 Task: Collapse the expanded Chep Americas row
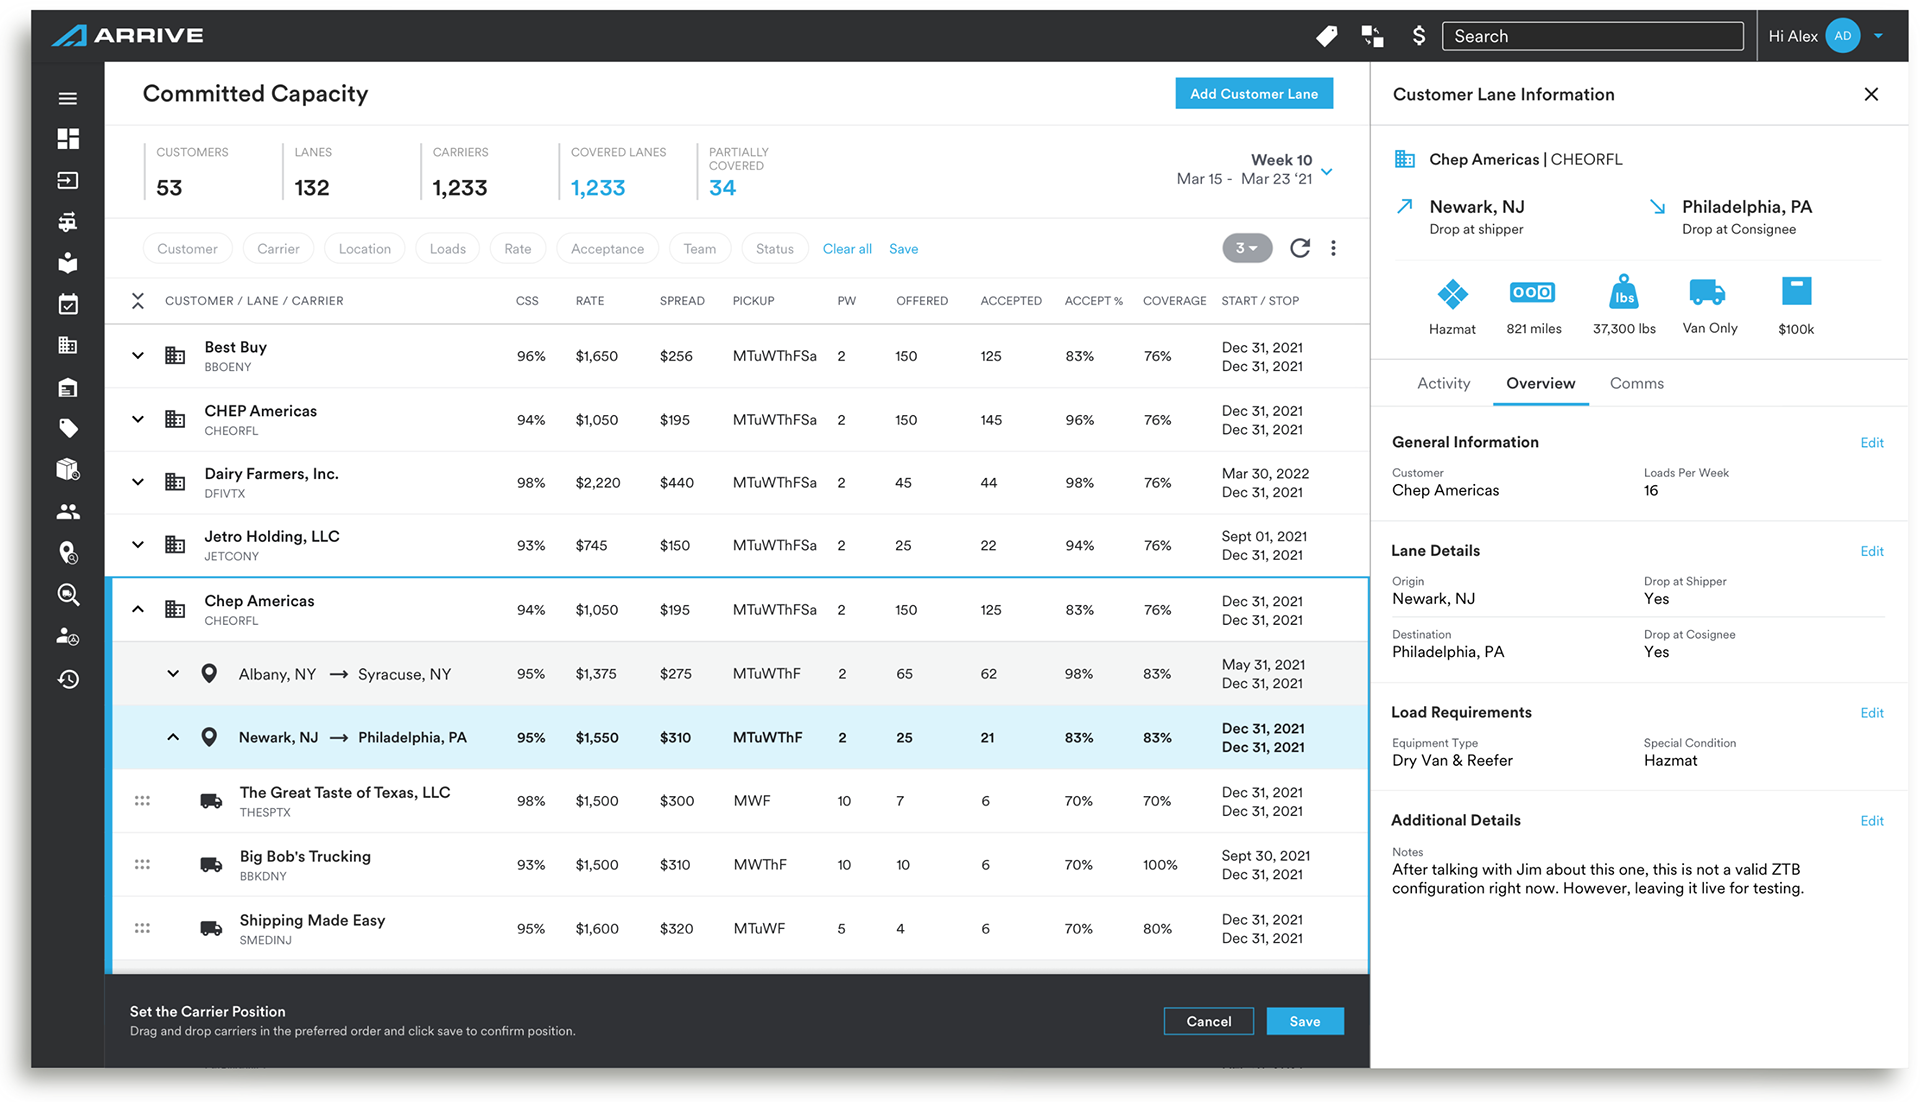point(138,609)
